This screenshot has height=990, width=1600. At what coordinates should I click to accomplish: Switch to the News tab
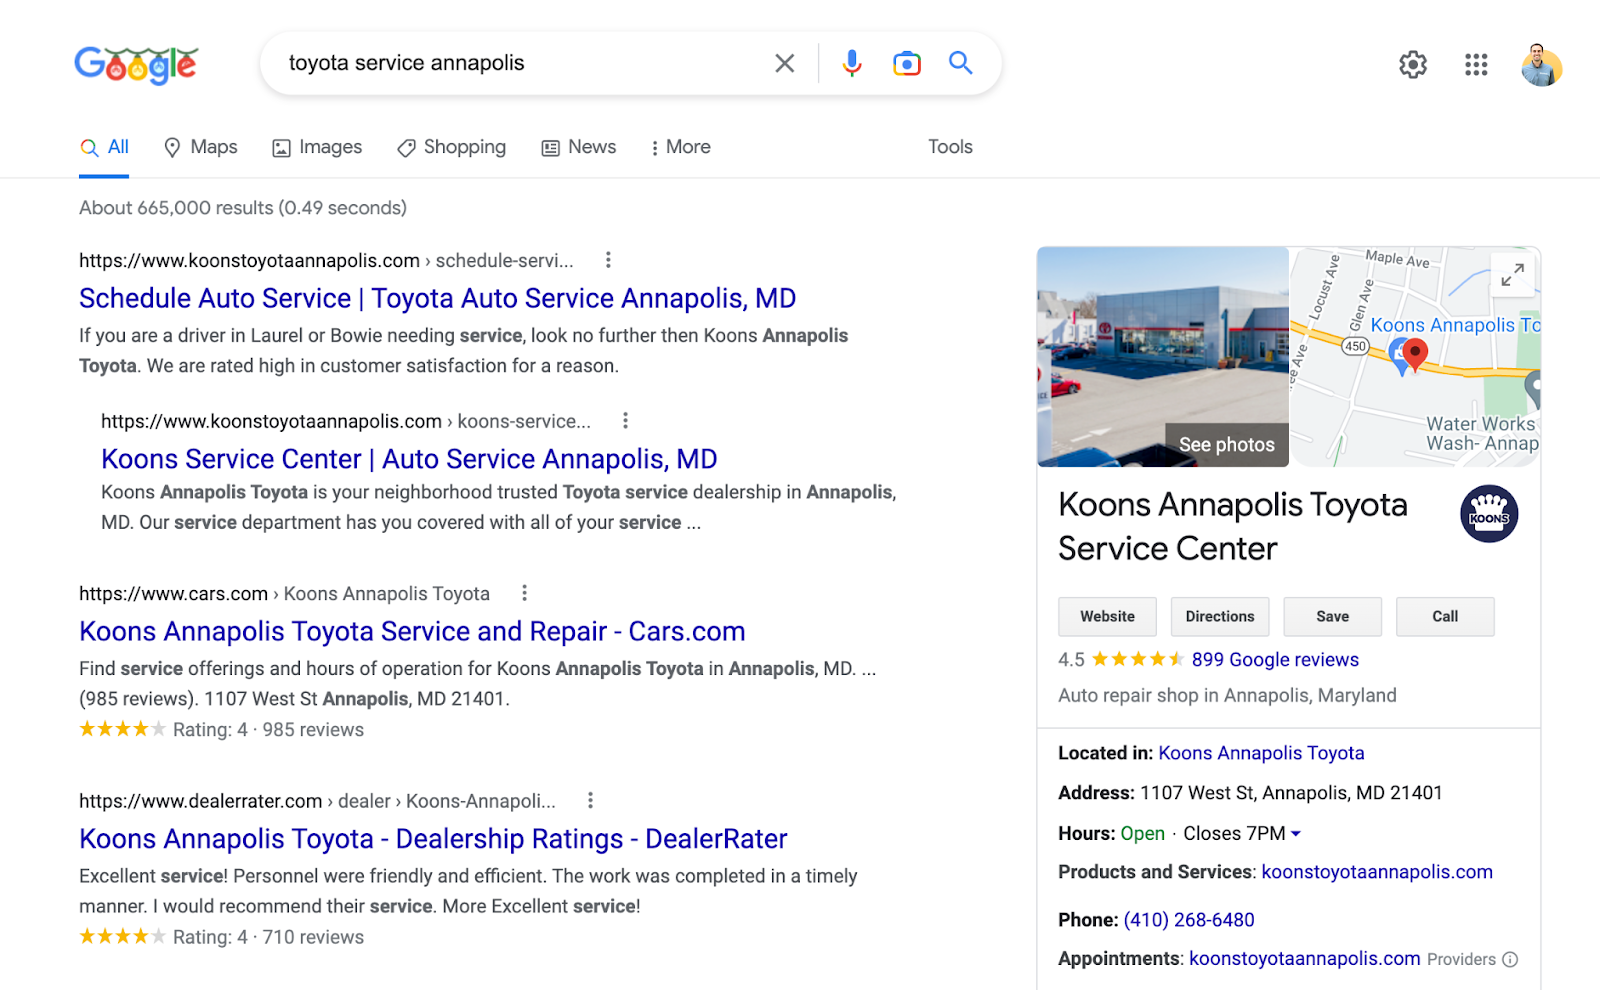pyautogui.click(x=579, y=147)
